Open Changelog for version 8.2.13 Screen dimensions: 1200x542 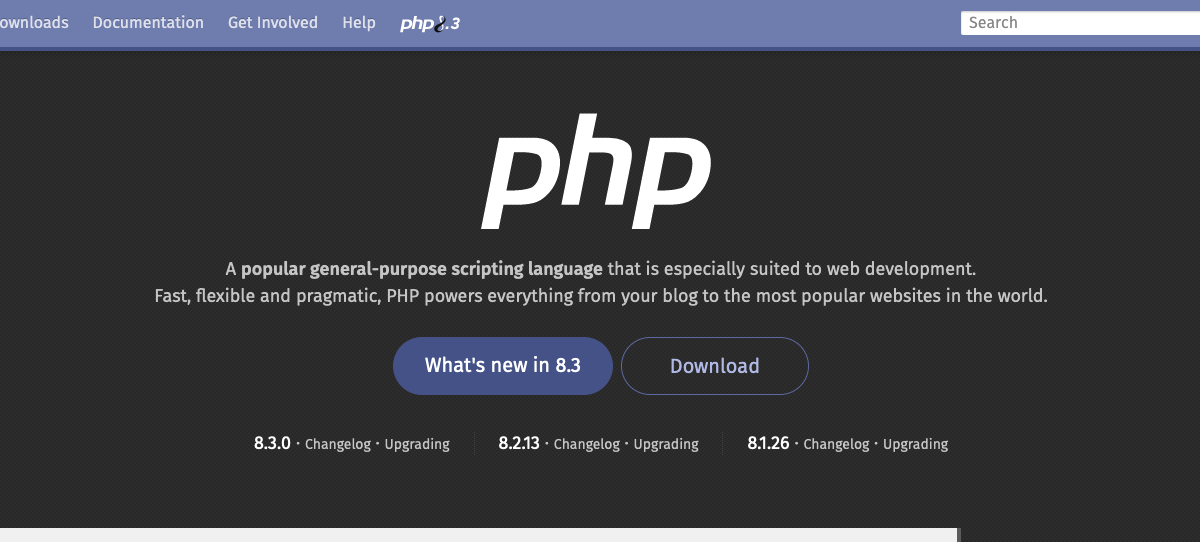[x=587, y=444]
